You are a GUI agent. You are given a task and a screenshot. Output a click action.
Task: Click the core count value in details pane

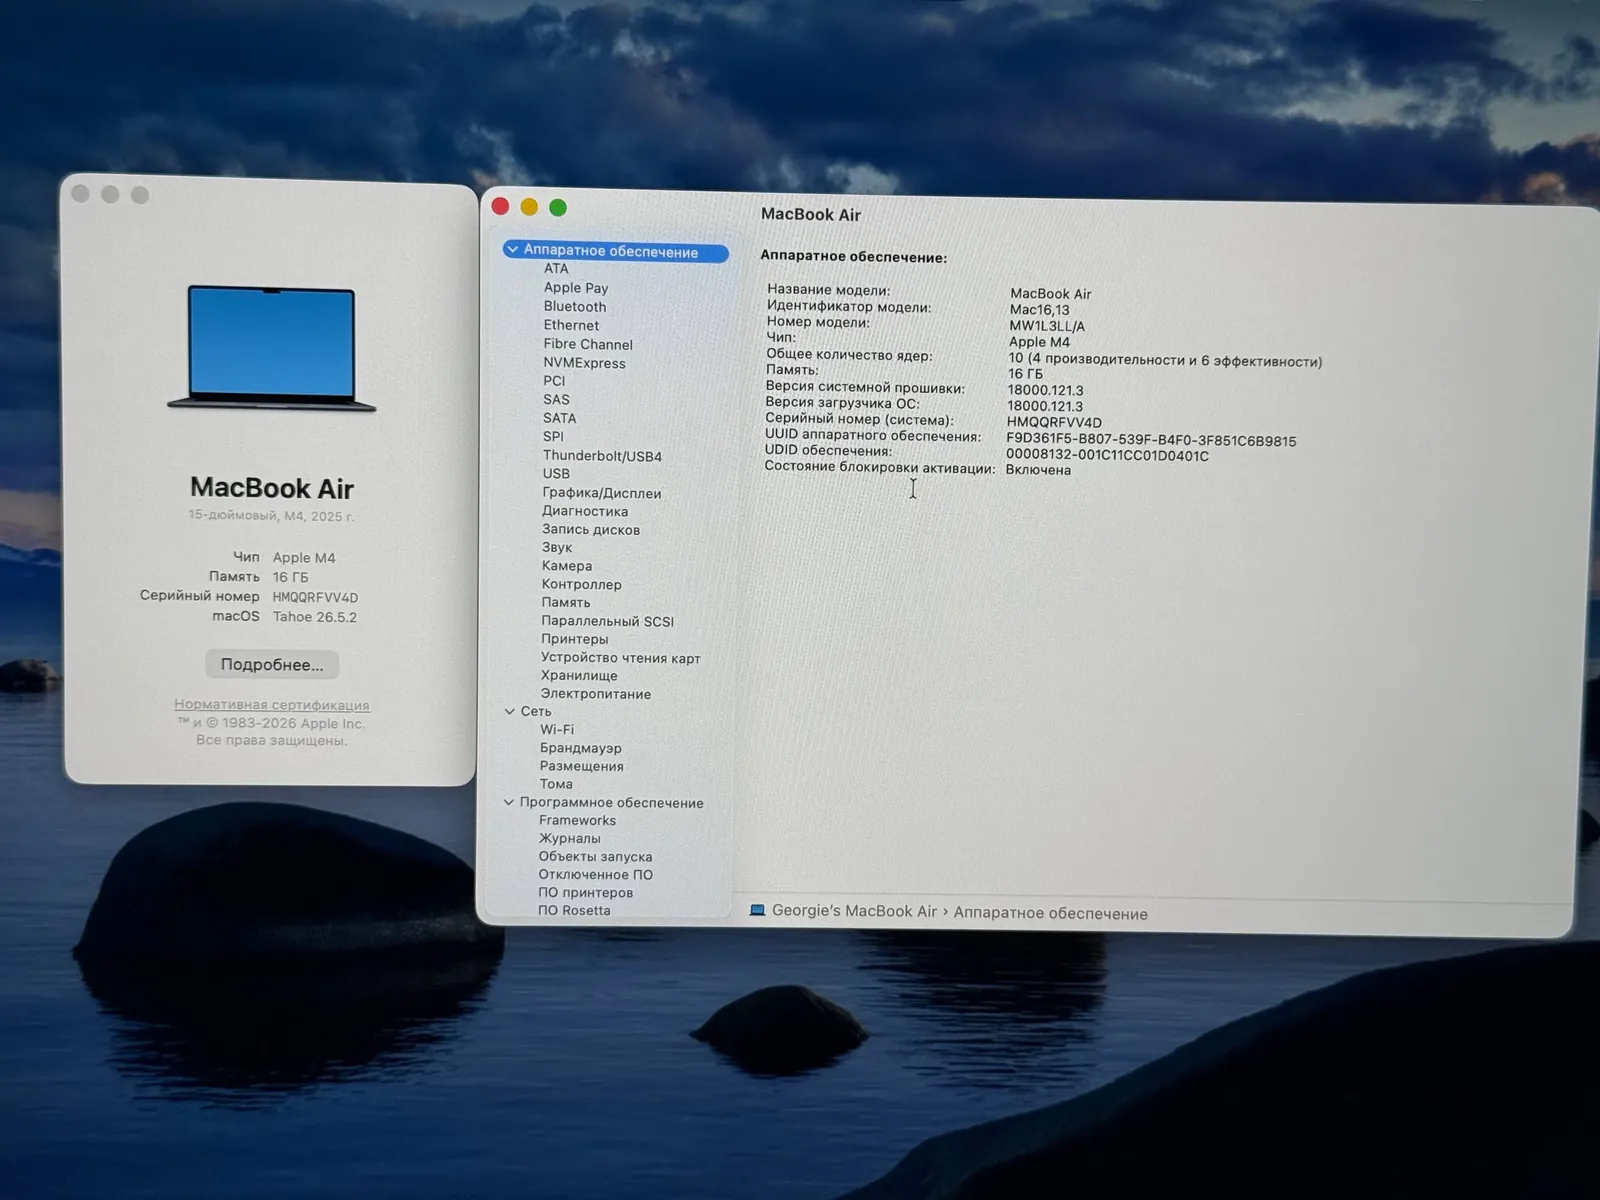(x=1165, y=360)
